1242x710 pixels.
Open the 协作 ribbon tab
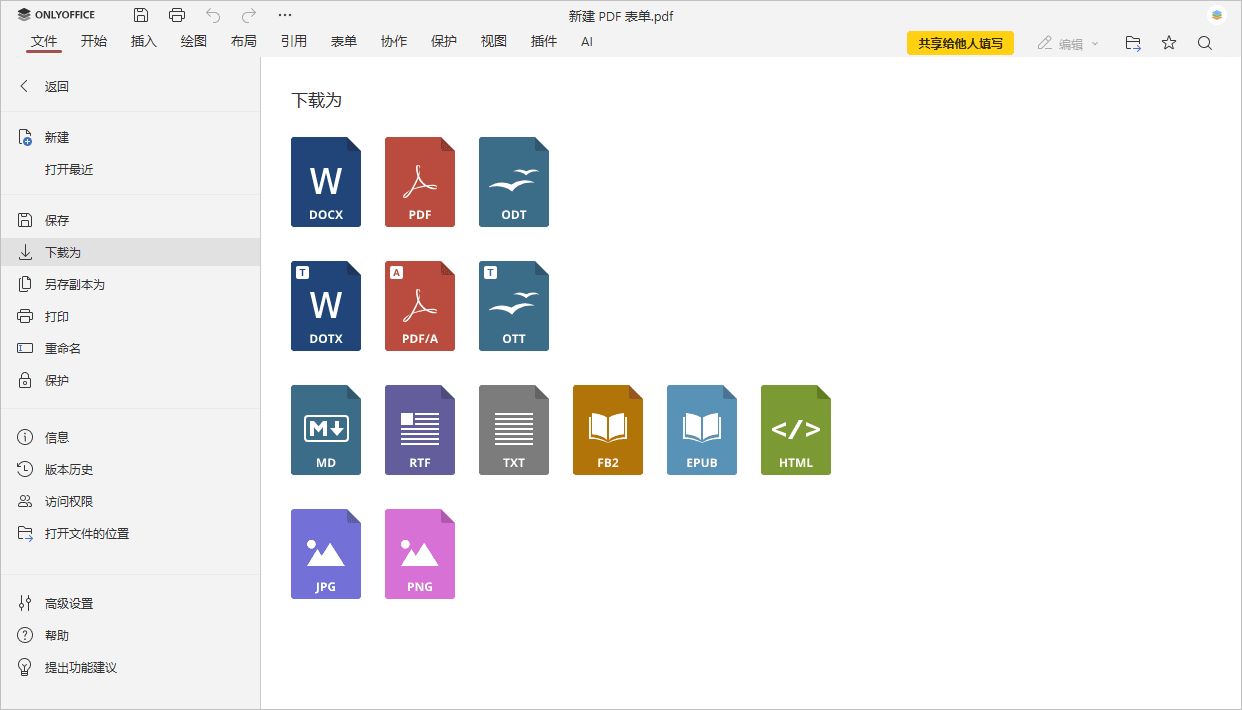(393, 42)
